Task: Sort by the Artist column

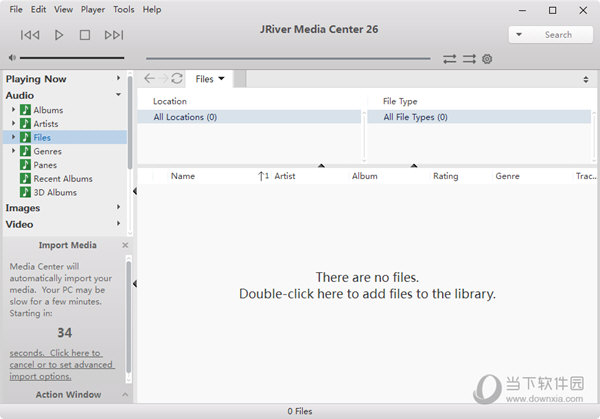Action: 285,176
